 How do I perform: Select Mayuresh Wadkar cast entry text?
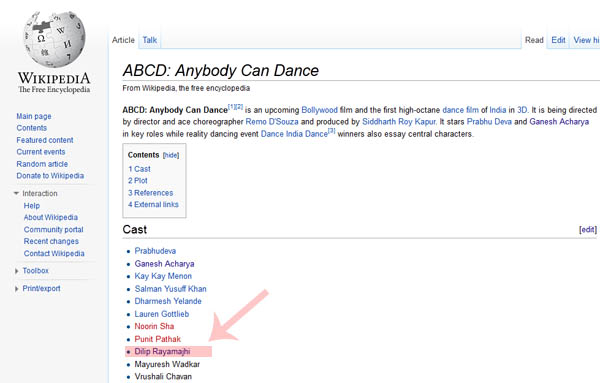[167, 364]
